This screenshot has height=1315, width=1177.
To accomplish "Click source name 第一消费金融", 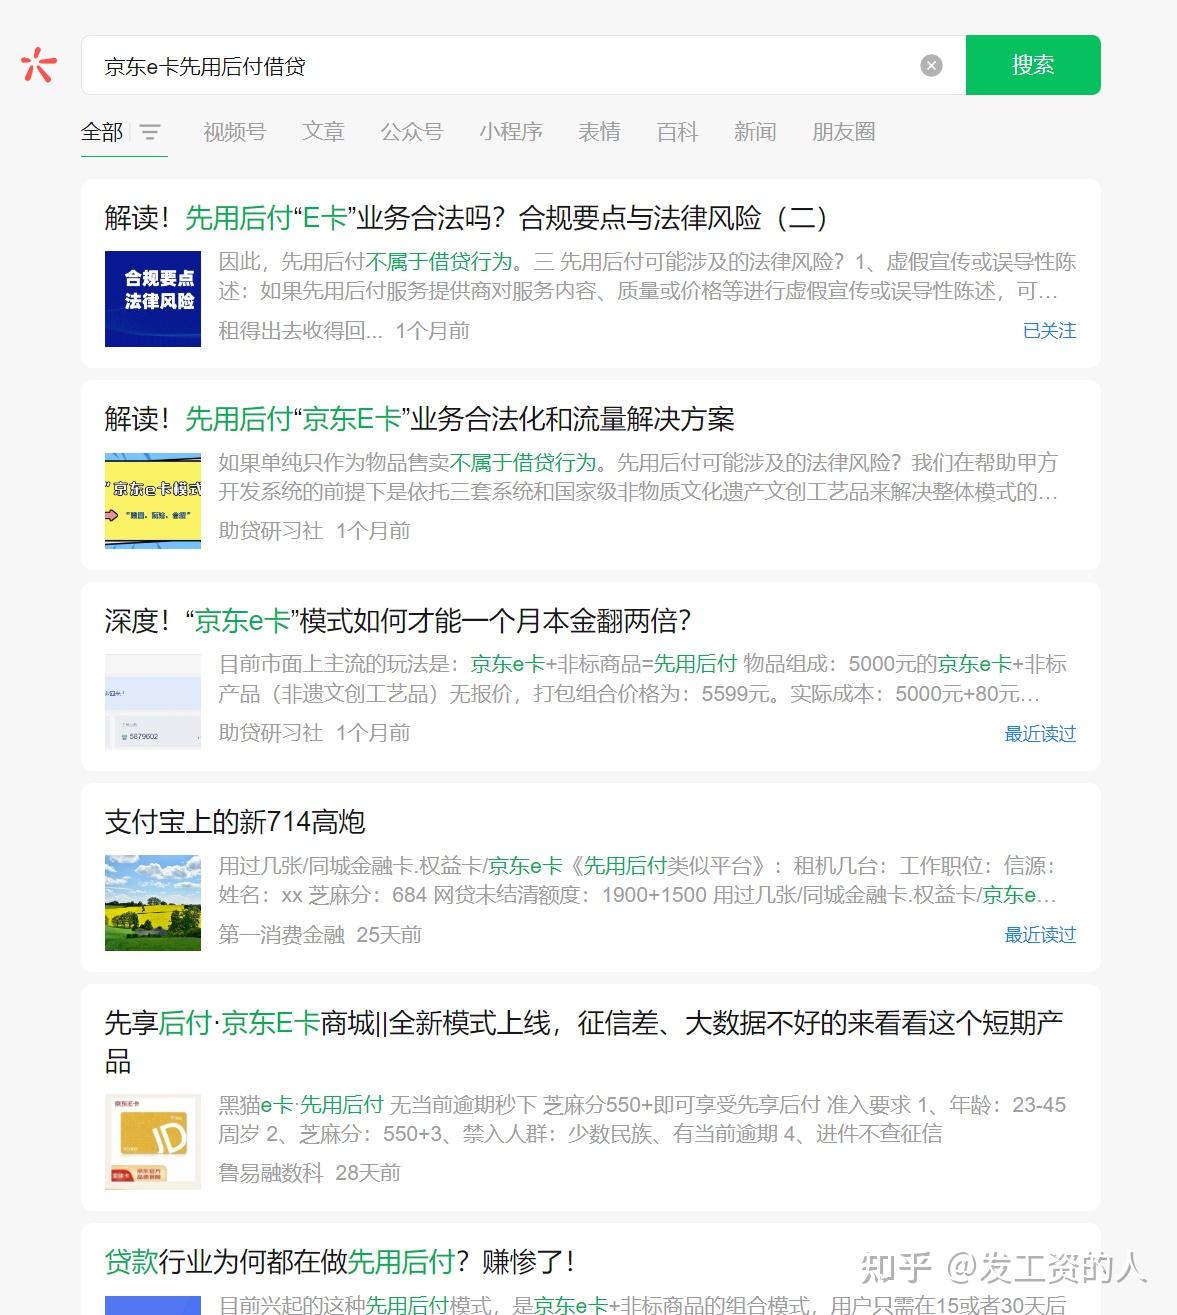I will coord(281,935).
